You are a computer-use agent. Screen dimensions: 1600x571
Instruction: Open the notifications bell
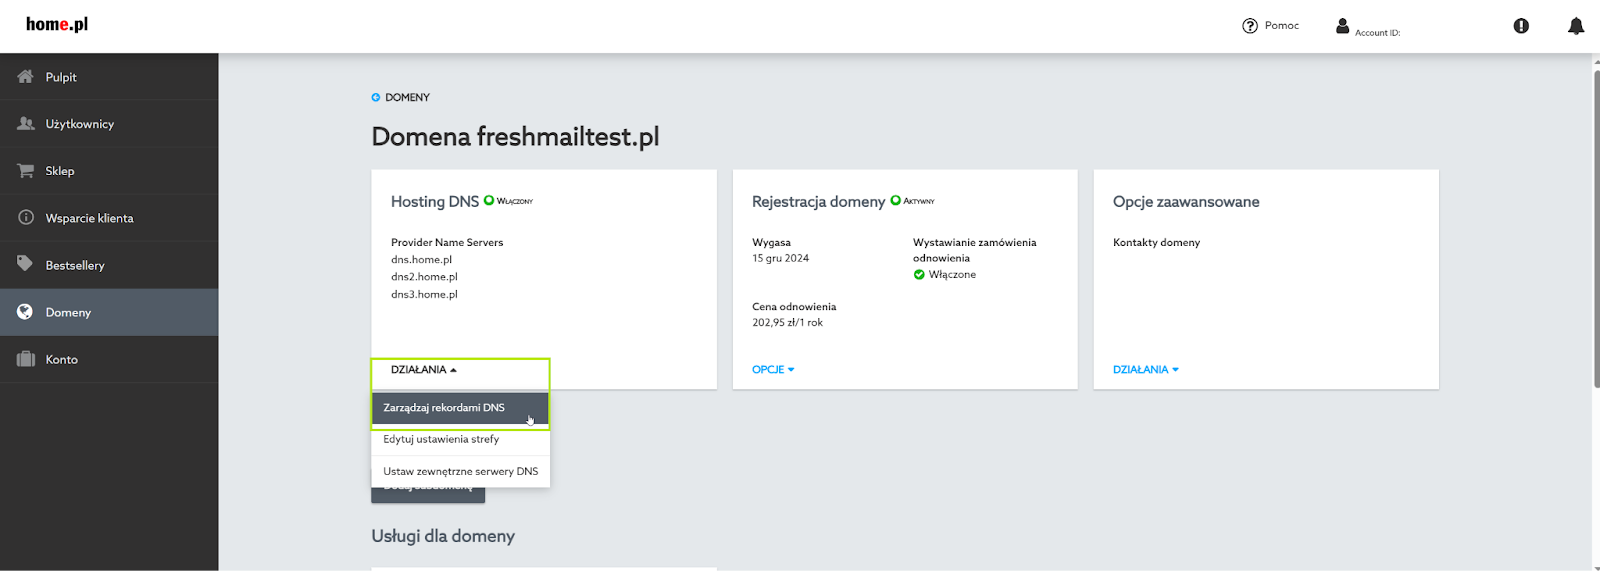[1576, 26]
